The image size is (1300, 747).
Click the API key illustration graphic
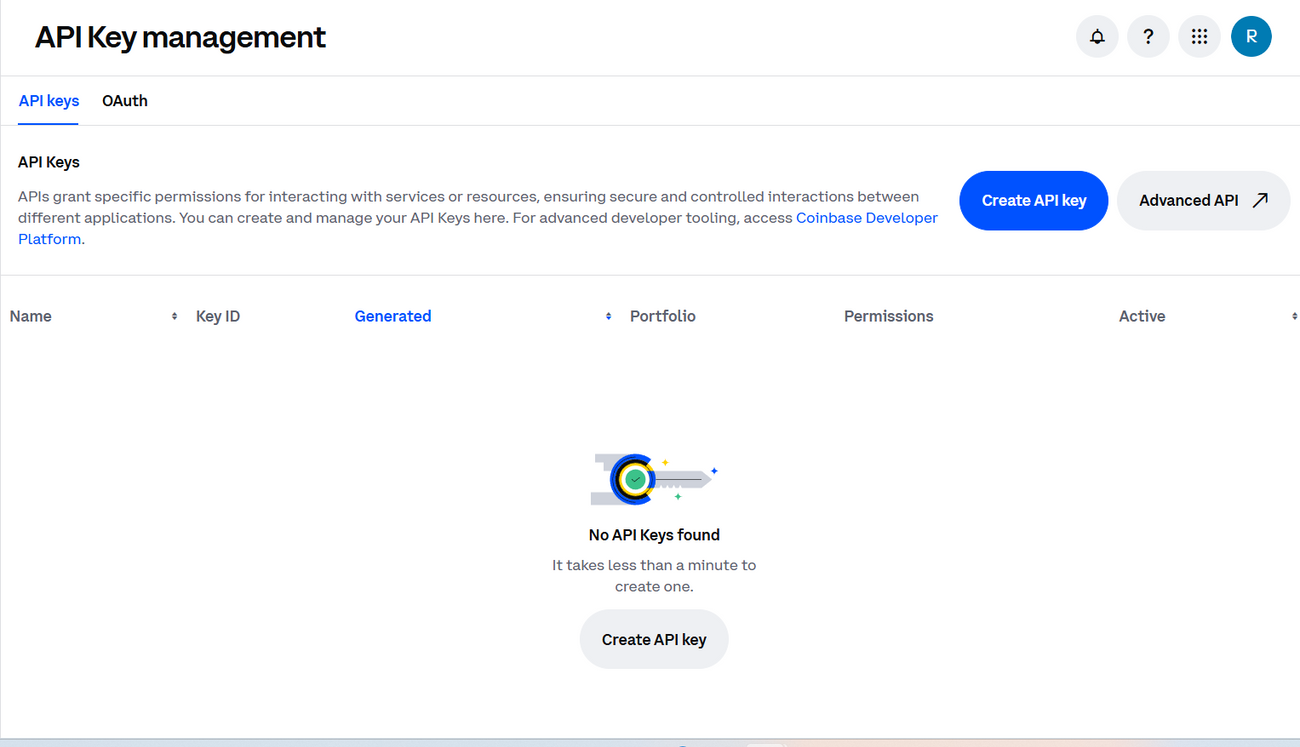click(x=654, y=478)
